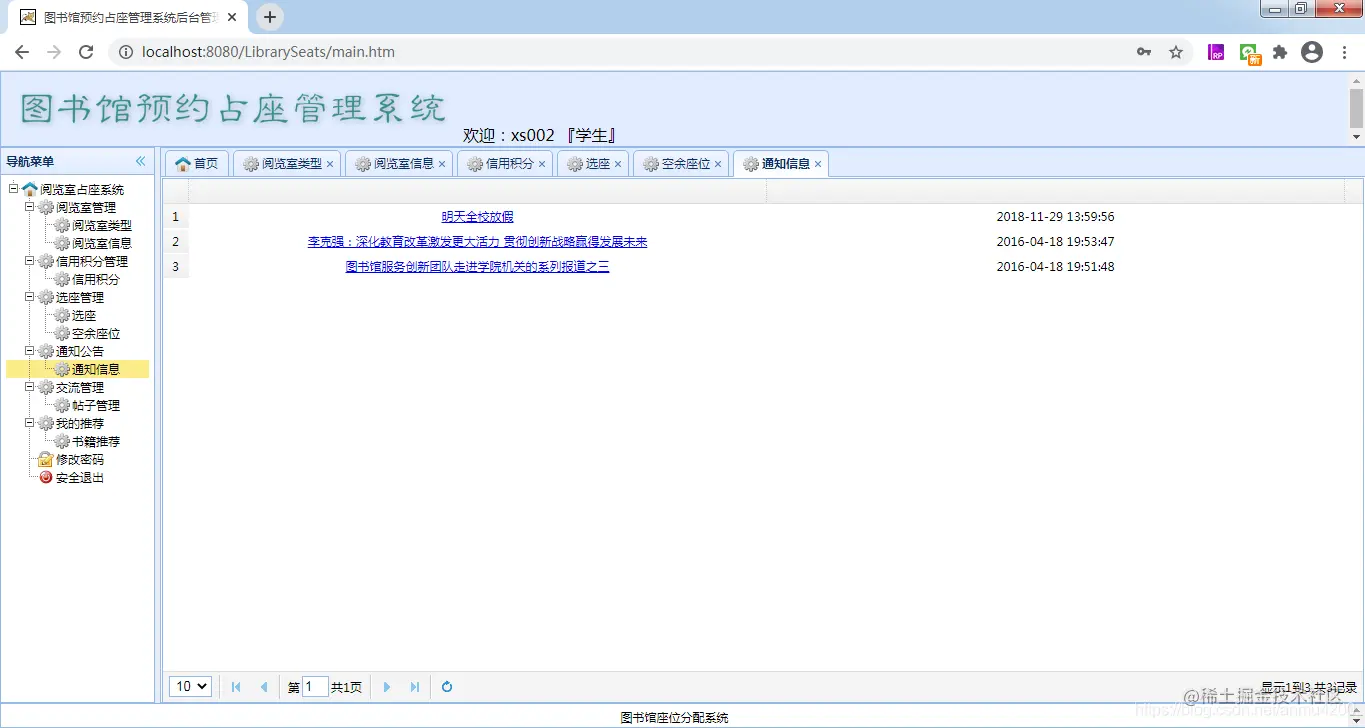Click the gear icon beside 帖子管理
The height and width of the screenshot is (728, 1365).
[x=62, y=405]
